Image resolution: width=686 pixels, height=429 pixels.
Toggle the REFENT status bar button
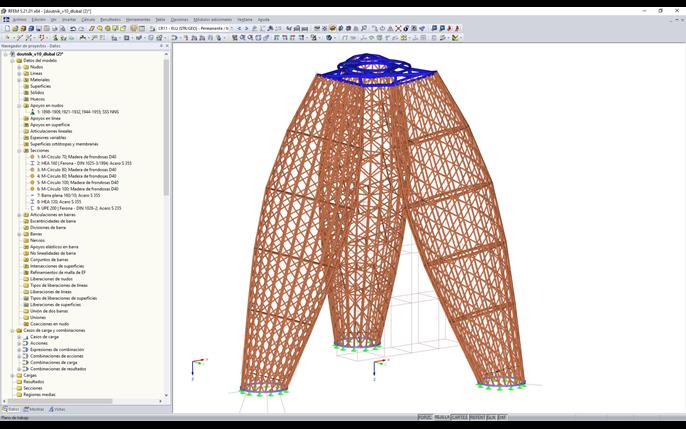click(x=477, y=417)
